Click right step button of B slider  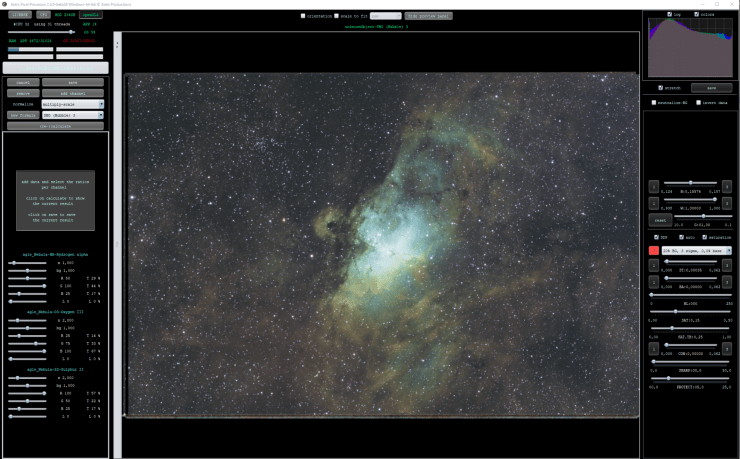tap(727, 187)
